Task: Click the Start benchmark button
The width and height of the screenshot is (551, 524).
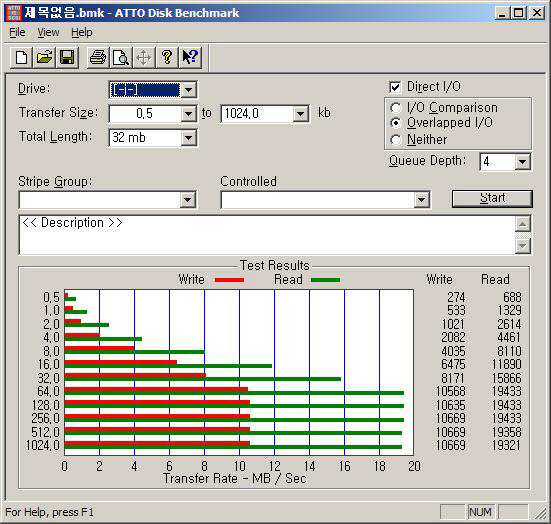Action: pyautogui.click(x=492, y=199)
